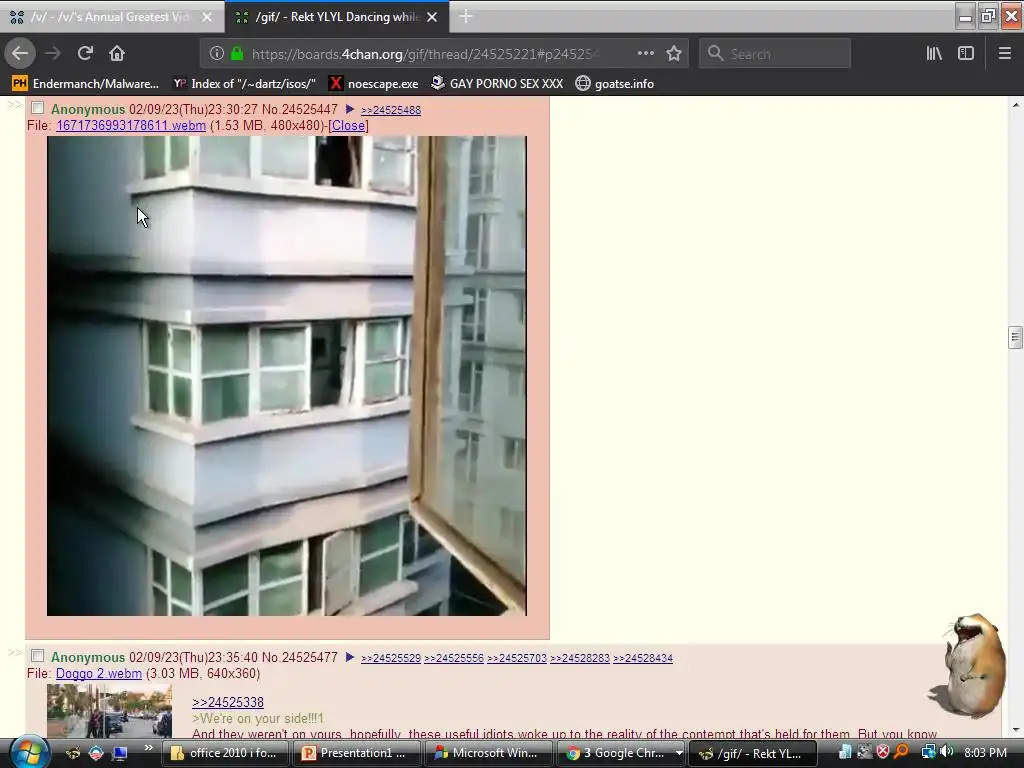This screenshot has height=768, width=1024.
Task: Follow the reply link >>24528434
Action: click(x=643, y=658)
